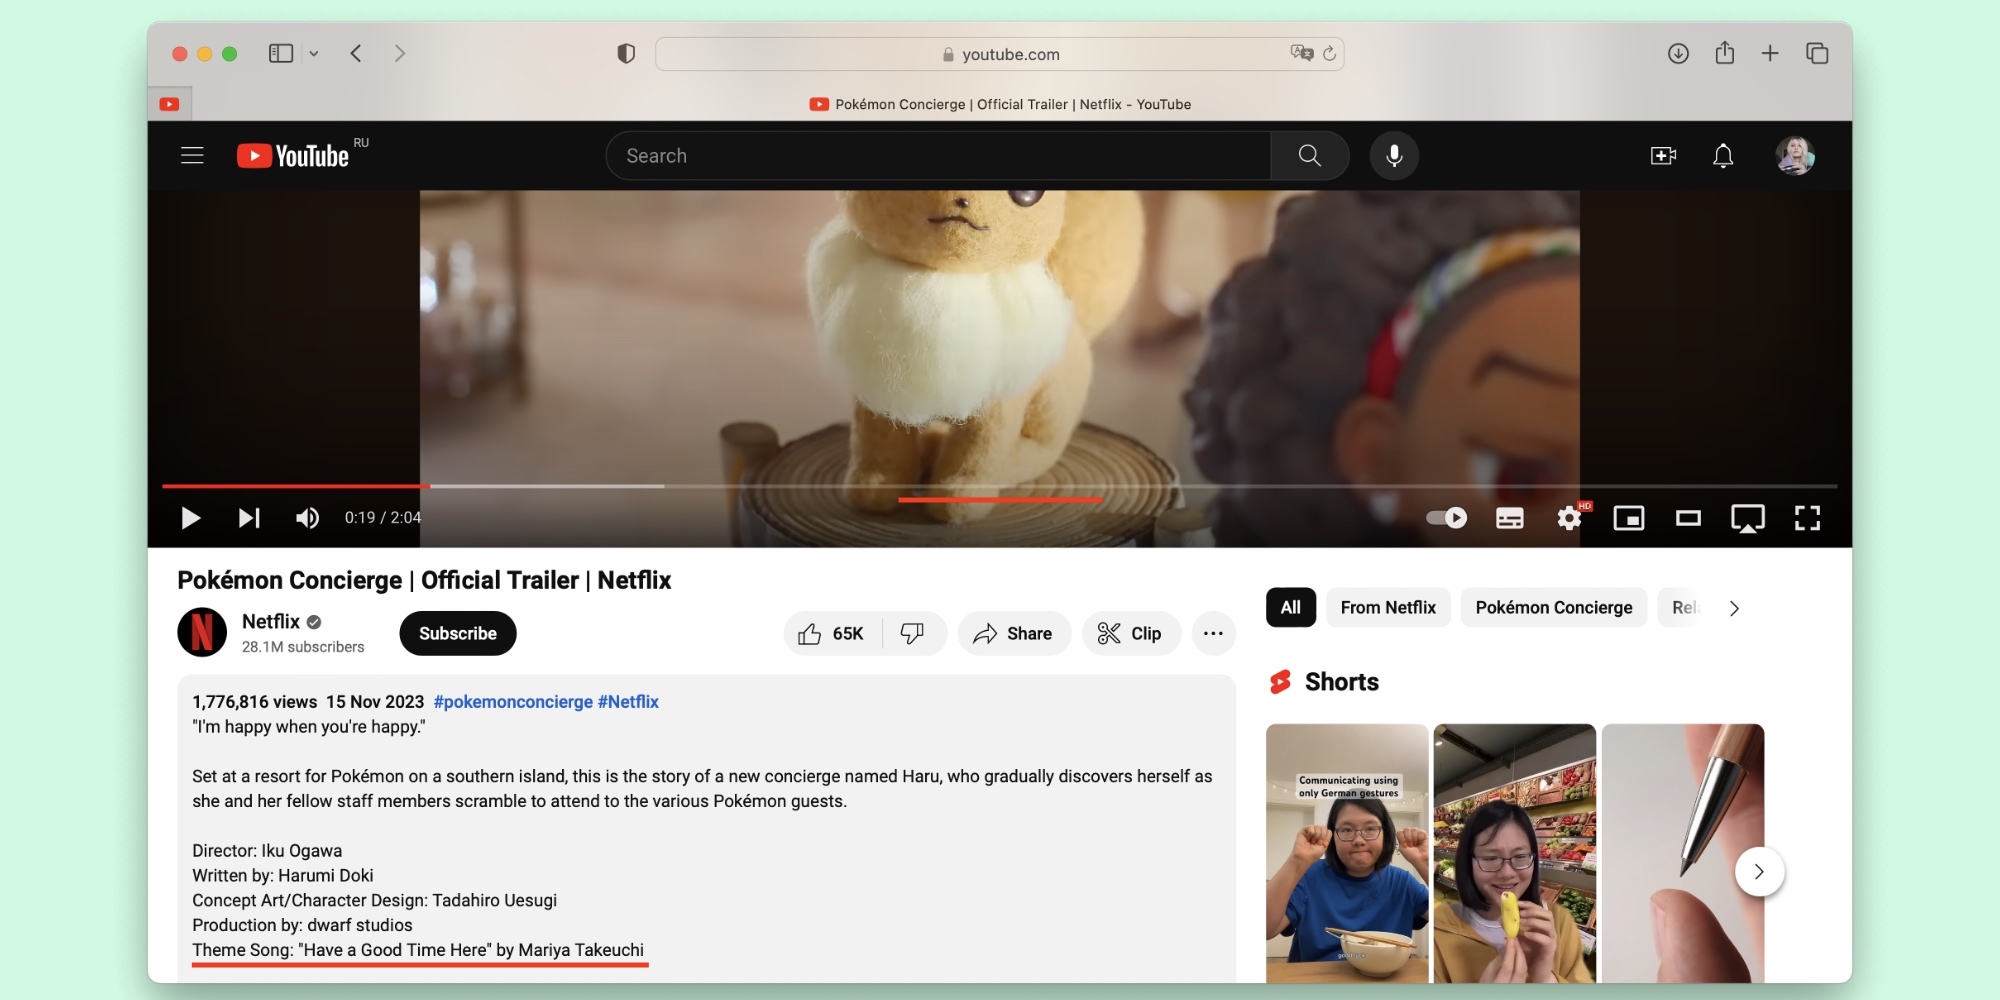Image resolution: width=2000 pixels, height=1000 pixels.
Task: Click the search magnifier button
Action: (x=1309, y=156)
